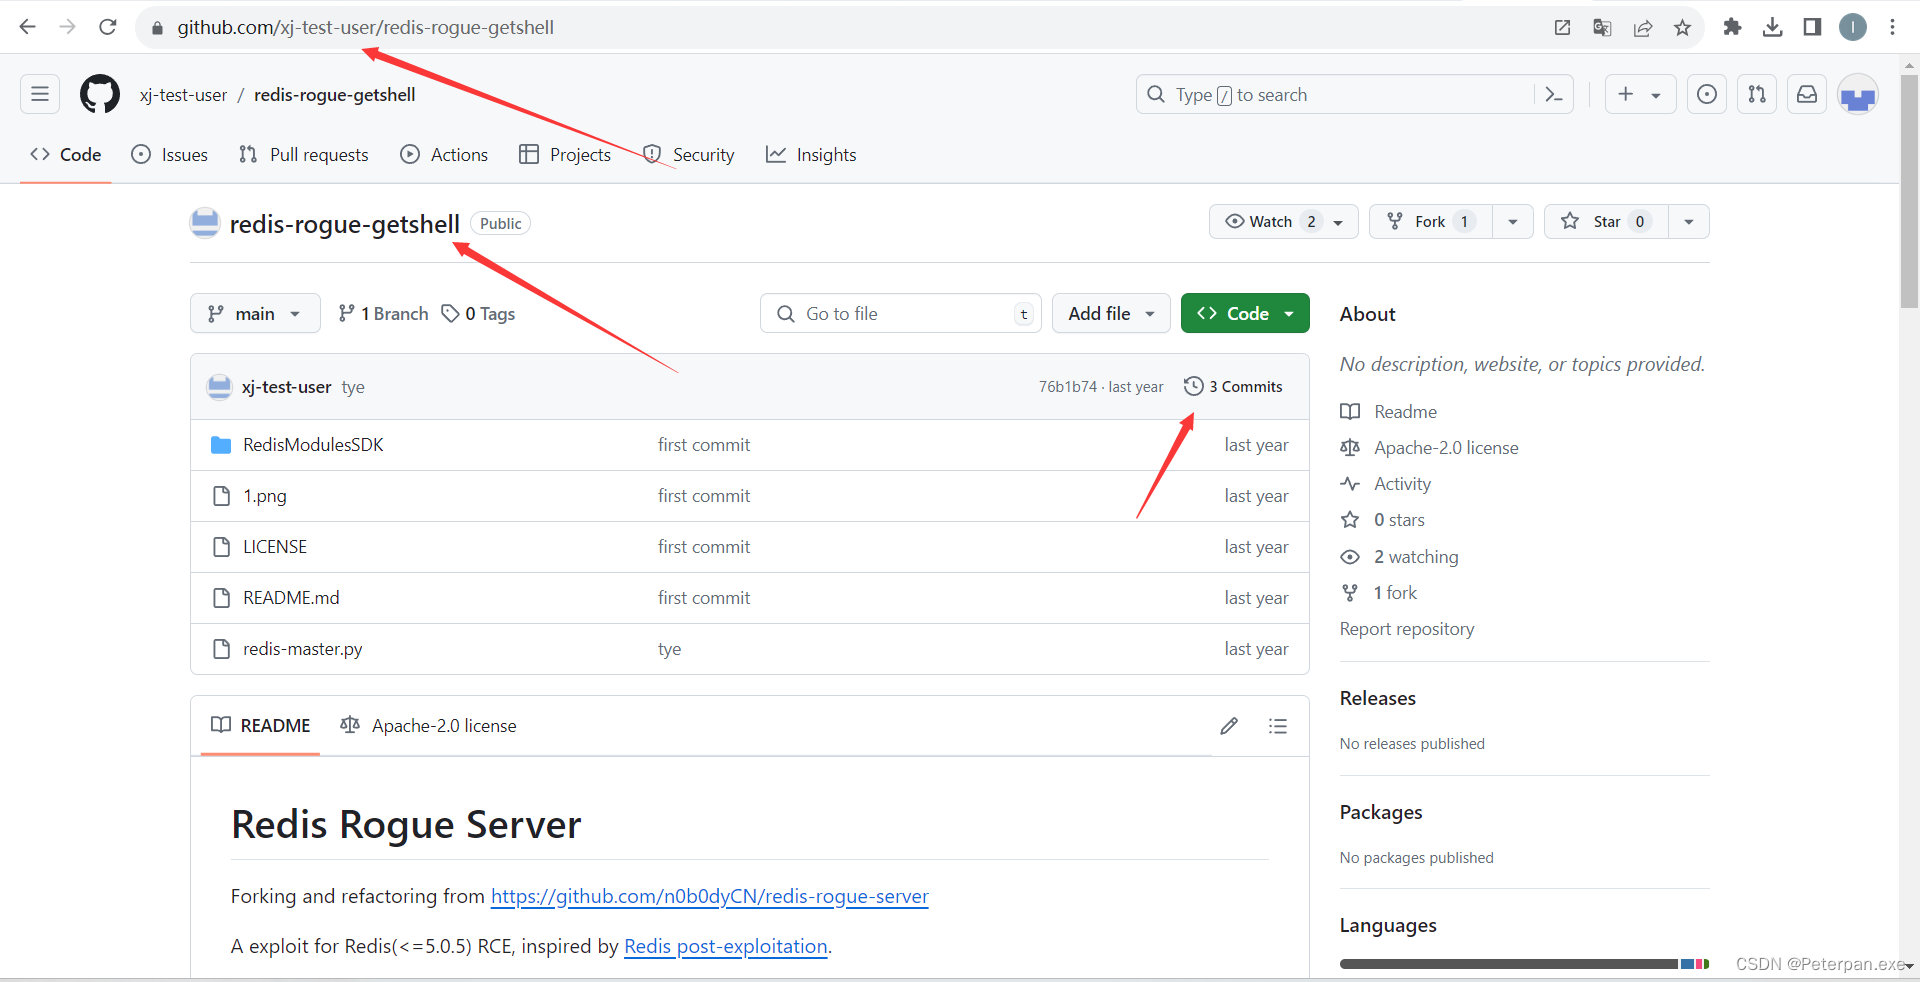Open the Security tab
The width and height of the screenshot is (1920, 982).
tap(688, 155)
